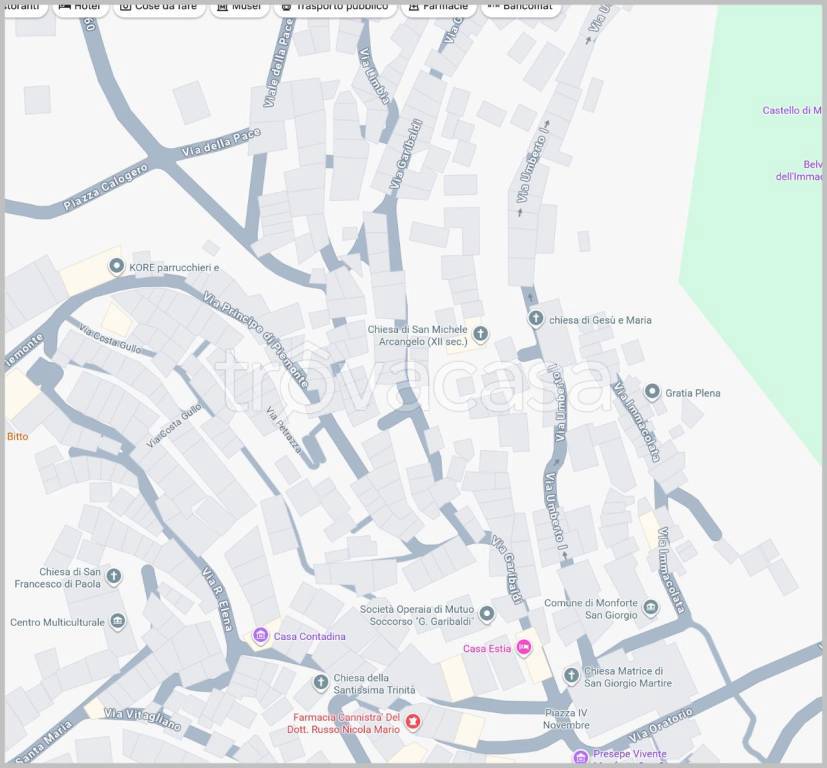Image resolution: width=827 pixels, height=768 pixels.
Task: Select the Comune di Monforte San Giorgio icon
Action: coord(651,608)
